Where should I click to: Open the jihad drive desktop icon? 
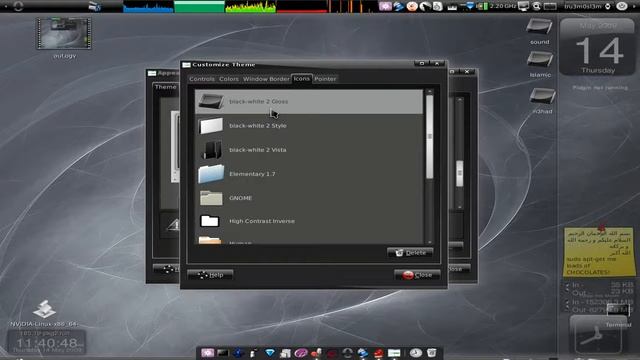[x=542, y=96]
